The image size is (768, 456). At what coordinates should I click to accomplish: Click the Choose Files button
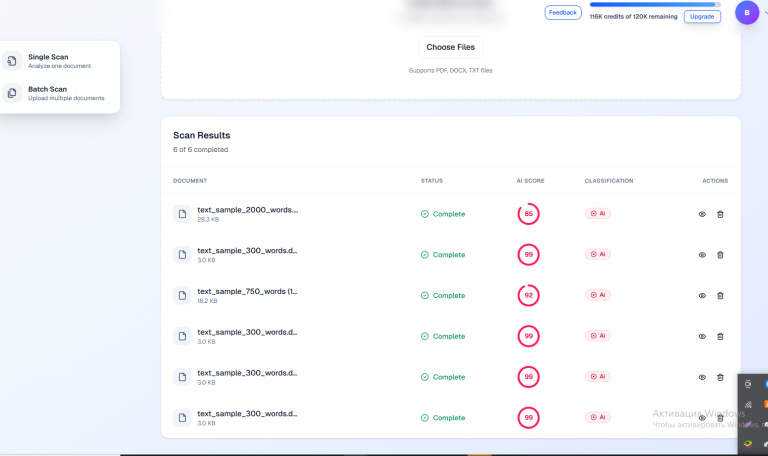(451, 47)
